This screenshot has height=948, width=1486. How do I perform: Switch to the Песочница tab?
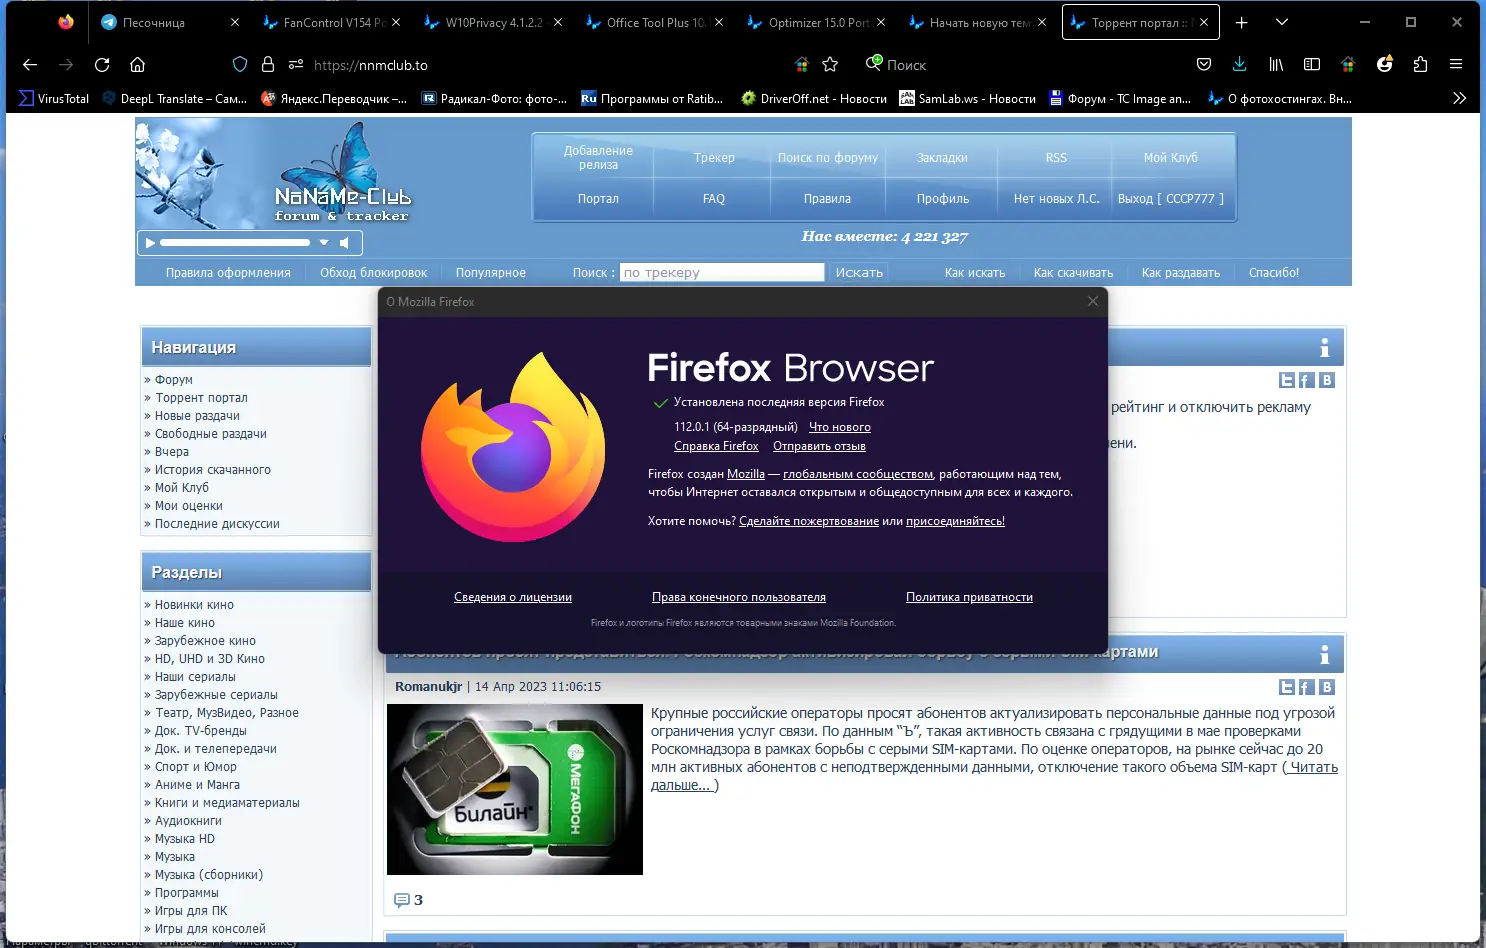[x=170, y=22]
